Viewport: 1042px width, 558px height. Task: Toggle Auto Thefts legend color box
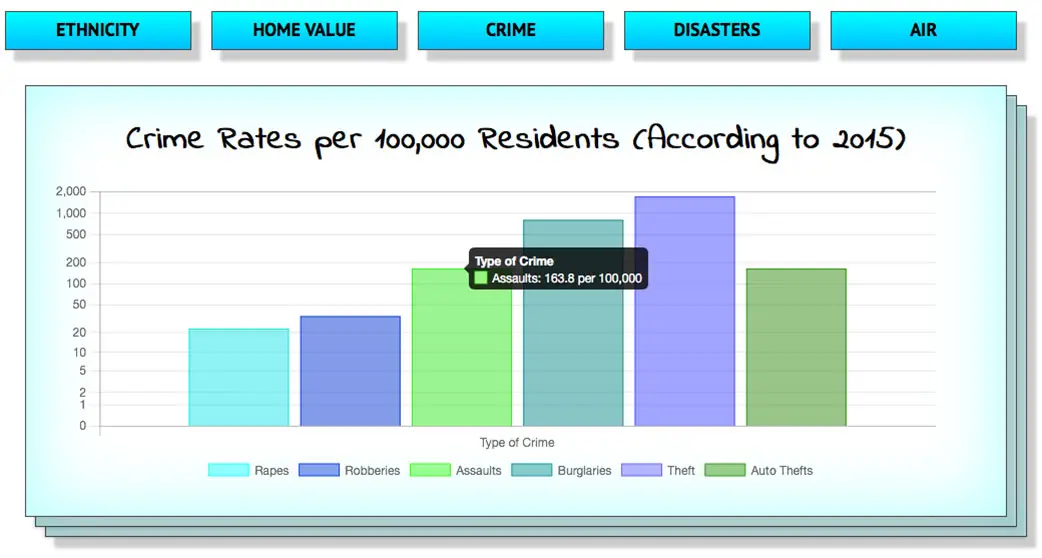tap(725, 470)
